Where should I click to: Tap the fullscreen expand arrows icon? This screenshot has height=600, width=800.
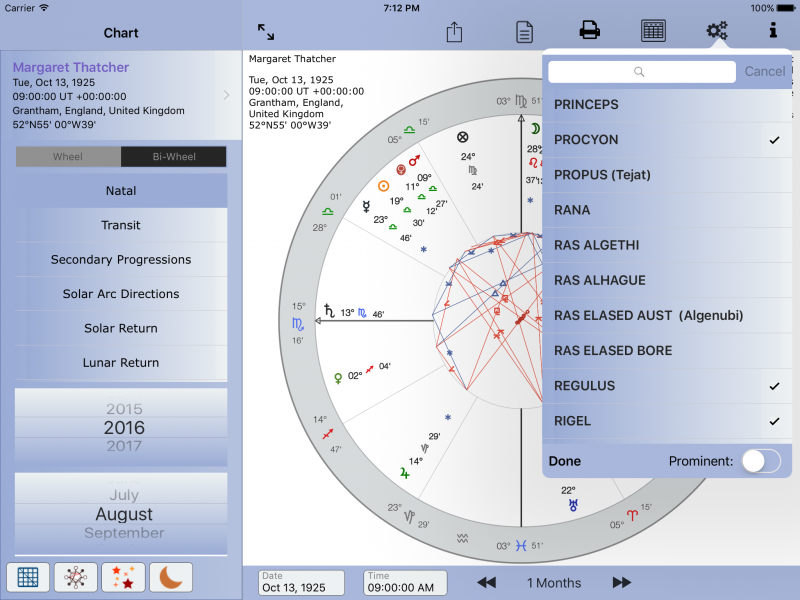(x=266, y=32)
